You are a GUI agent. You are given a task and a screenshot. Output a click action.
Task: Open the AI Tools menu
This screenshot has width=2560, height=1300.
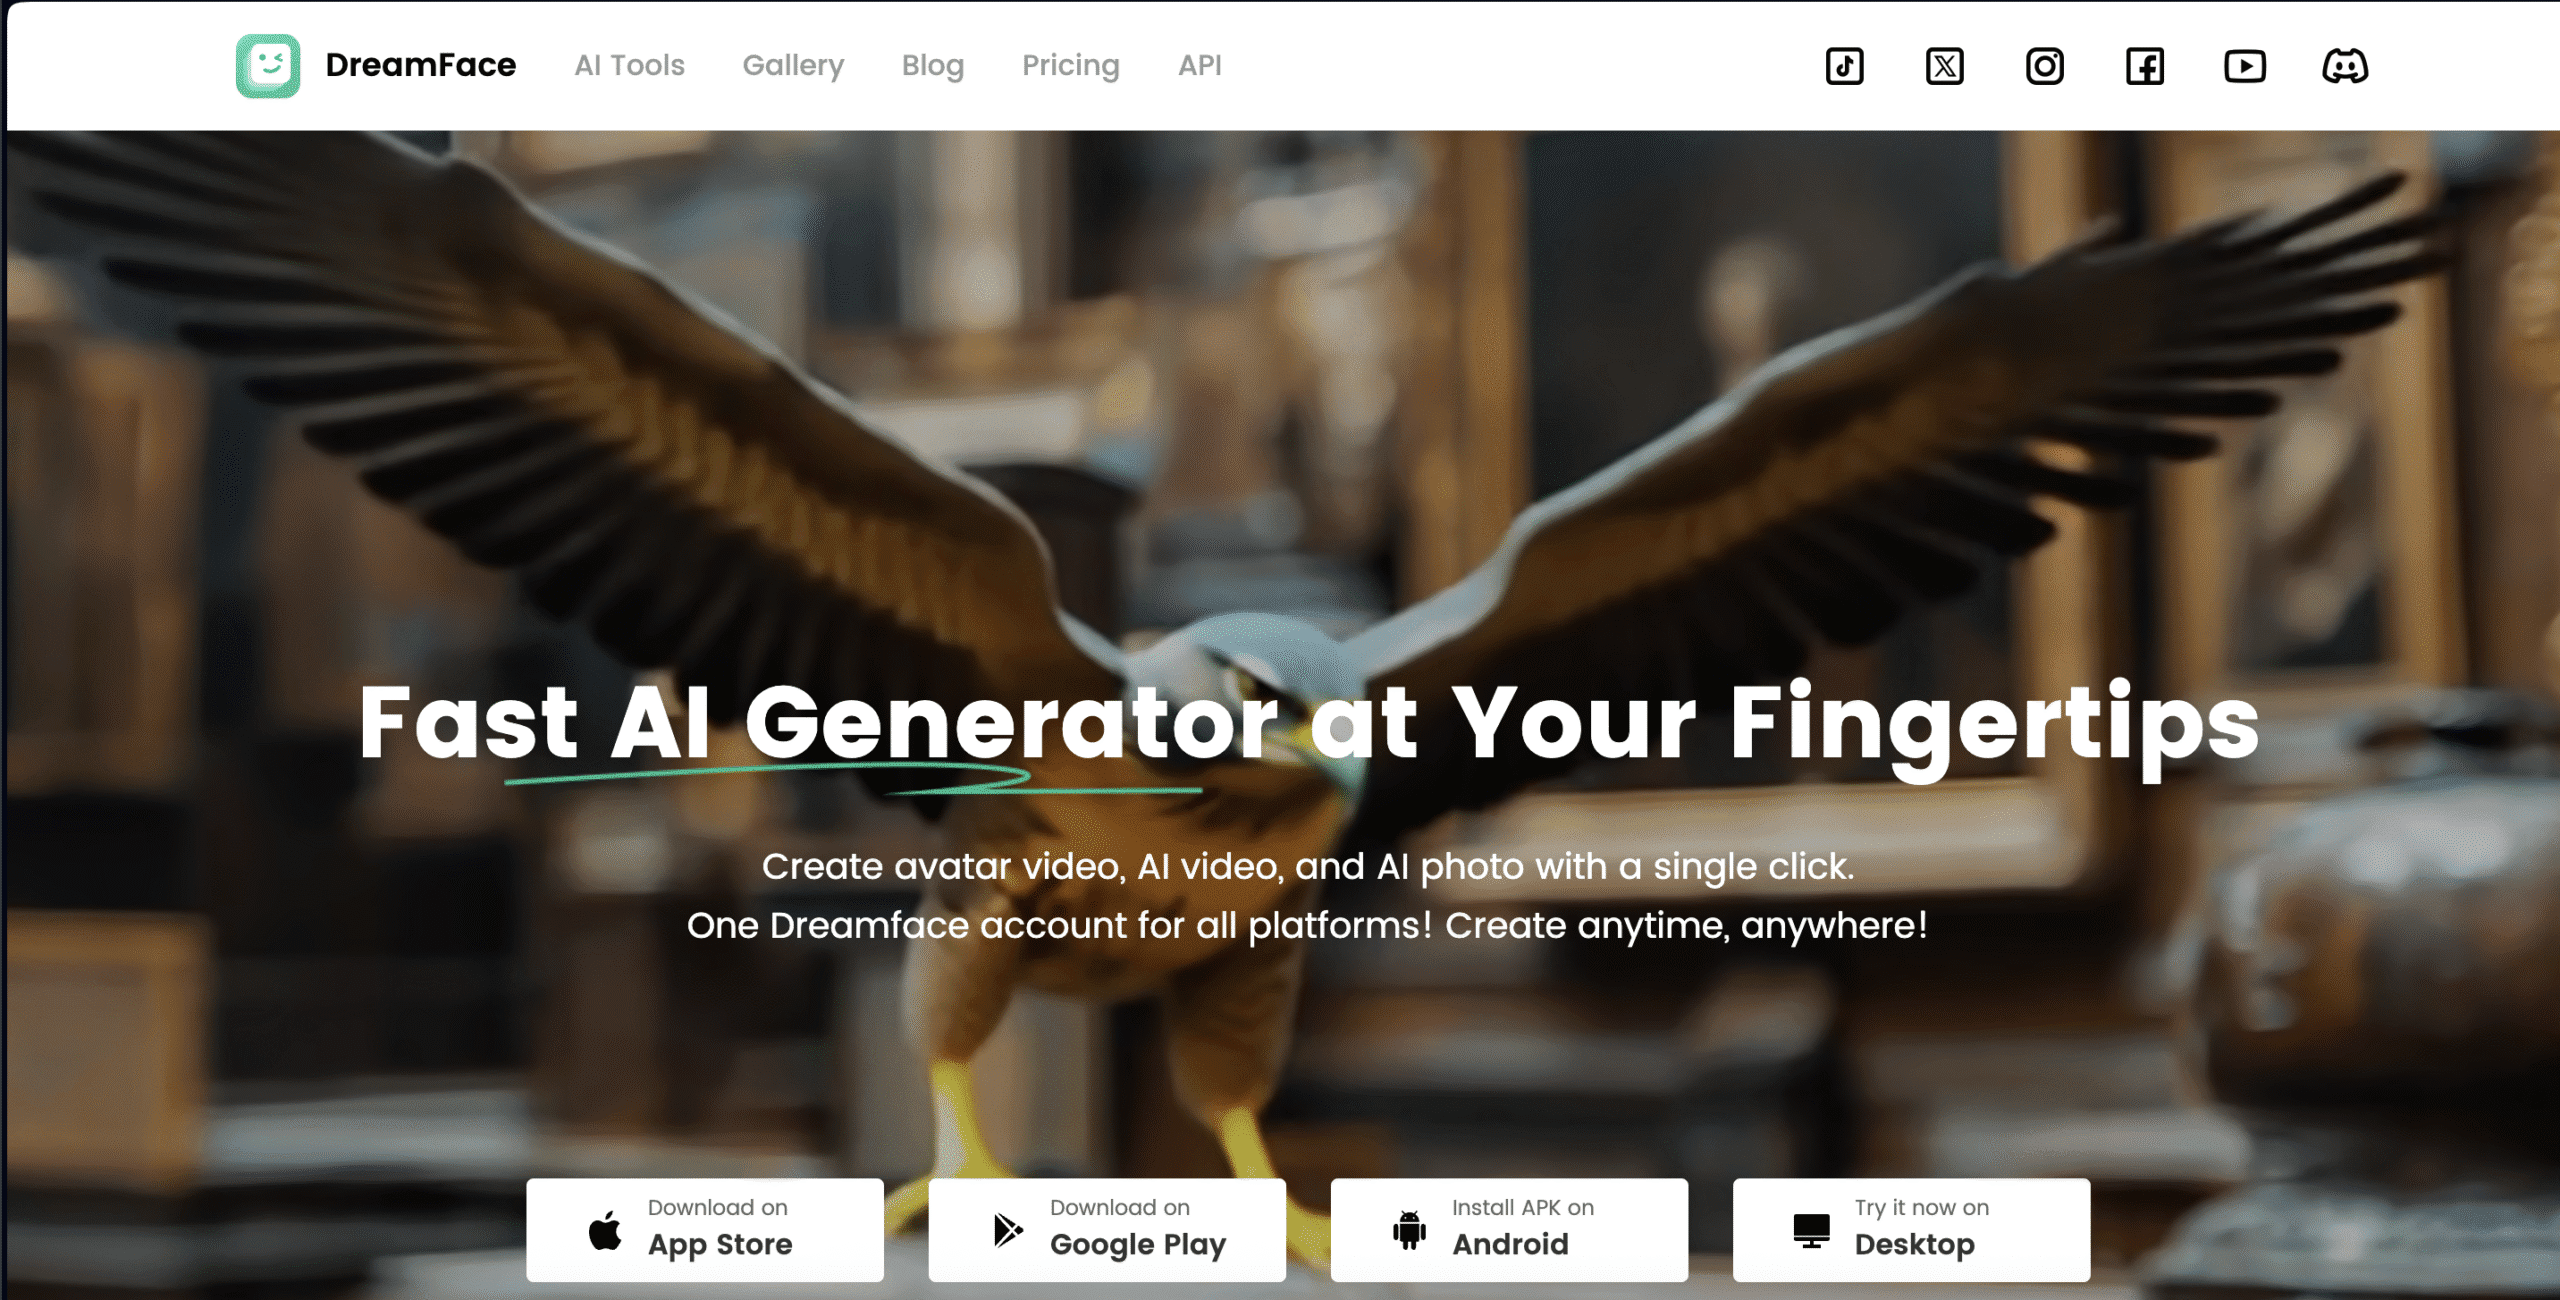tap(629, 65)
